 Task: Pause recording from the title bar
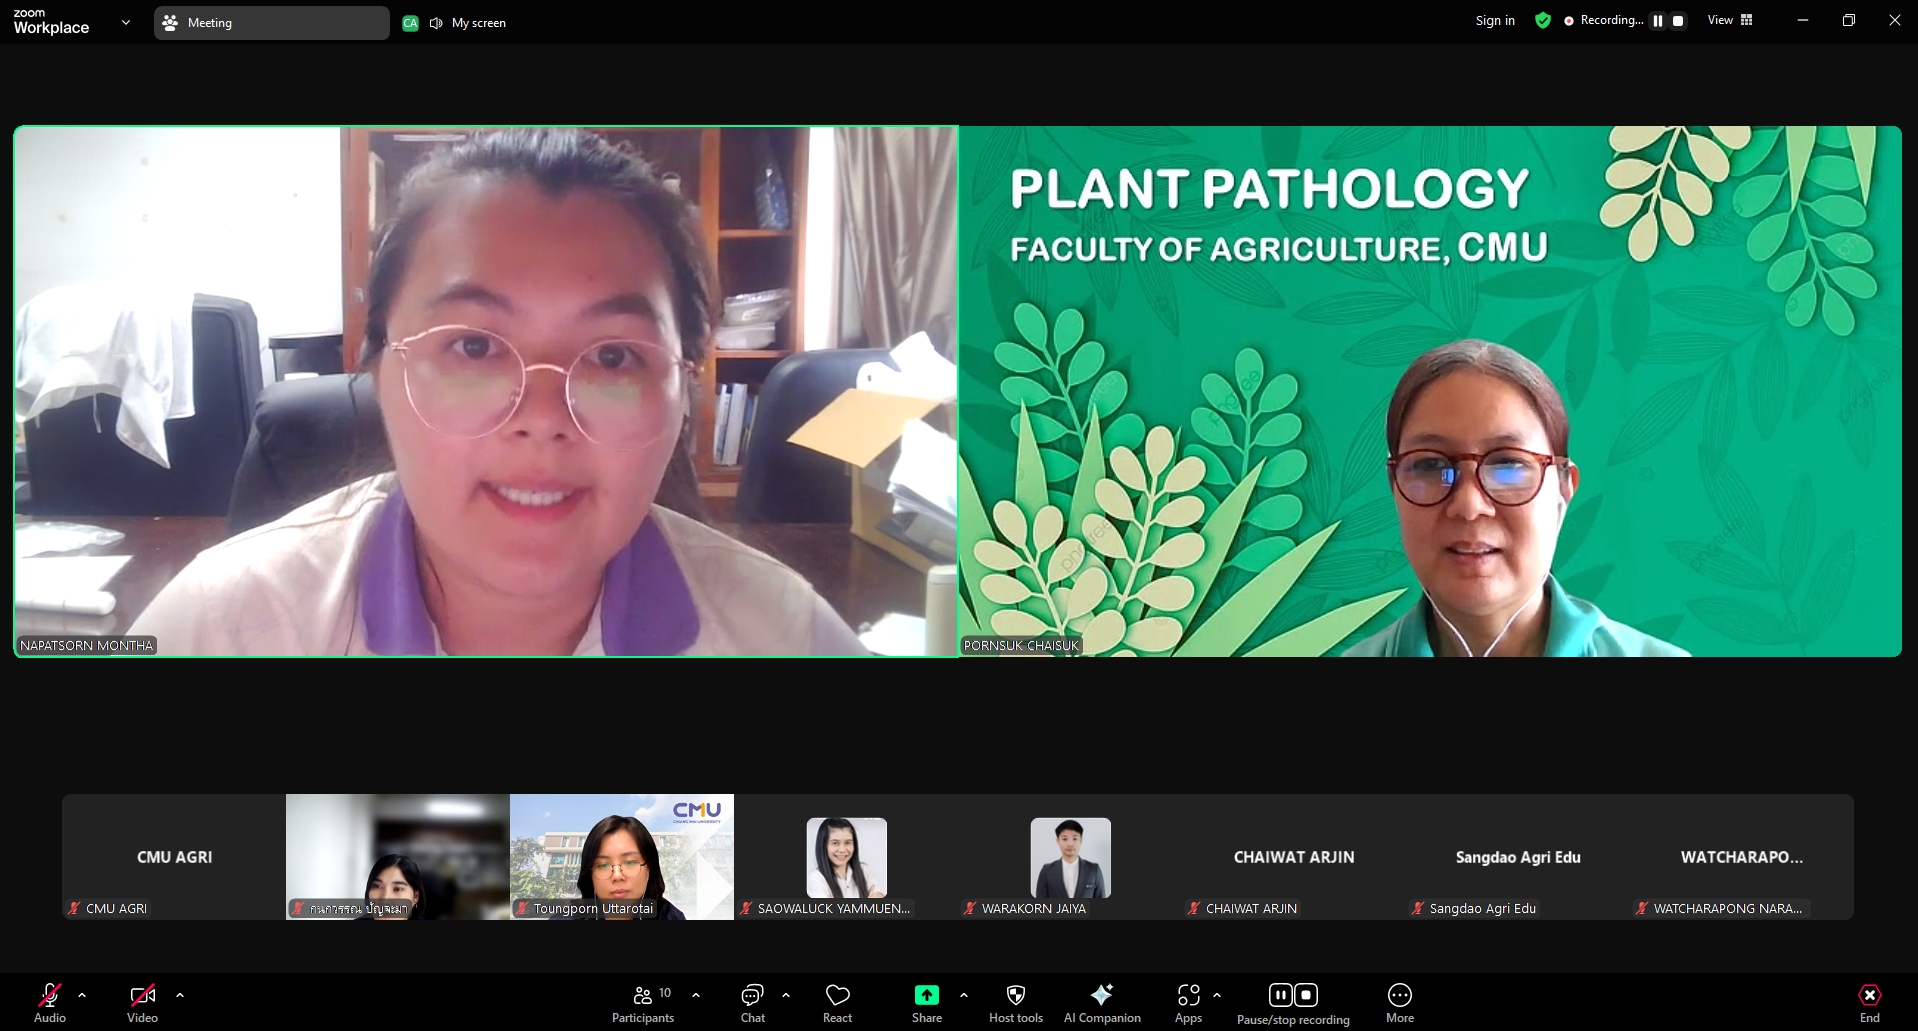(x=1658, y=20)
